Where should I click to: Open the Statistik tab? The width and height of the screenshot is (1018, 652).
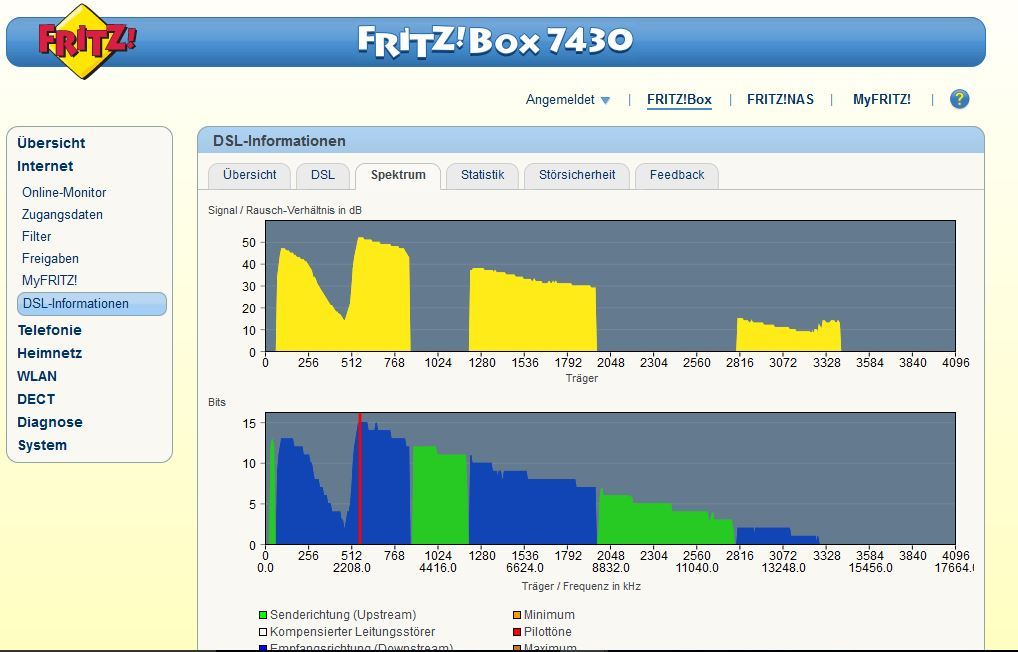click(x=482, y=175)
